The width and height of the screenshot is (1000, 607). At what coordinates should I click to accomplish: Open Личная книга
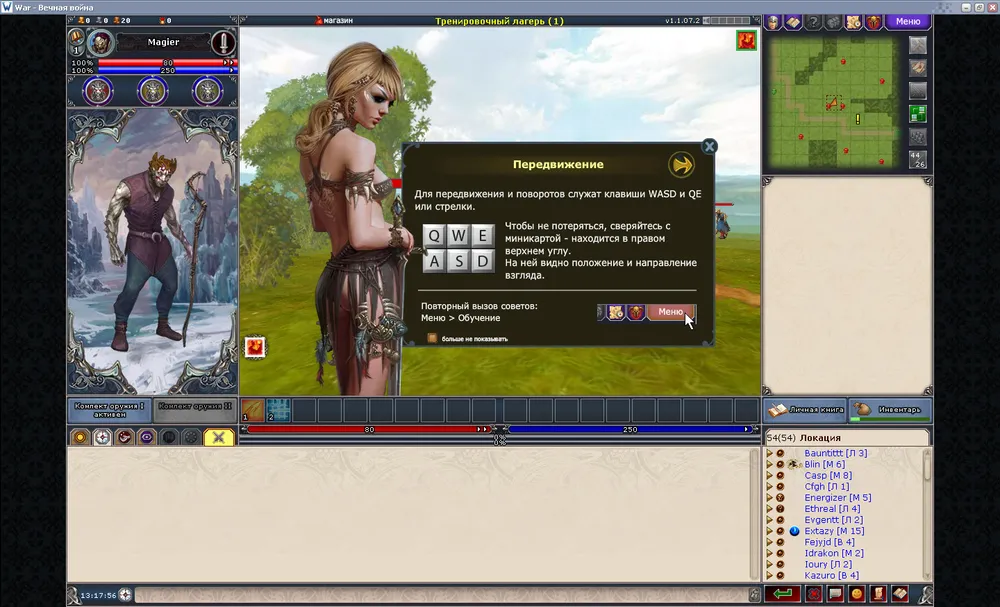[x=805, y=410]
